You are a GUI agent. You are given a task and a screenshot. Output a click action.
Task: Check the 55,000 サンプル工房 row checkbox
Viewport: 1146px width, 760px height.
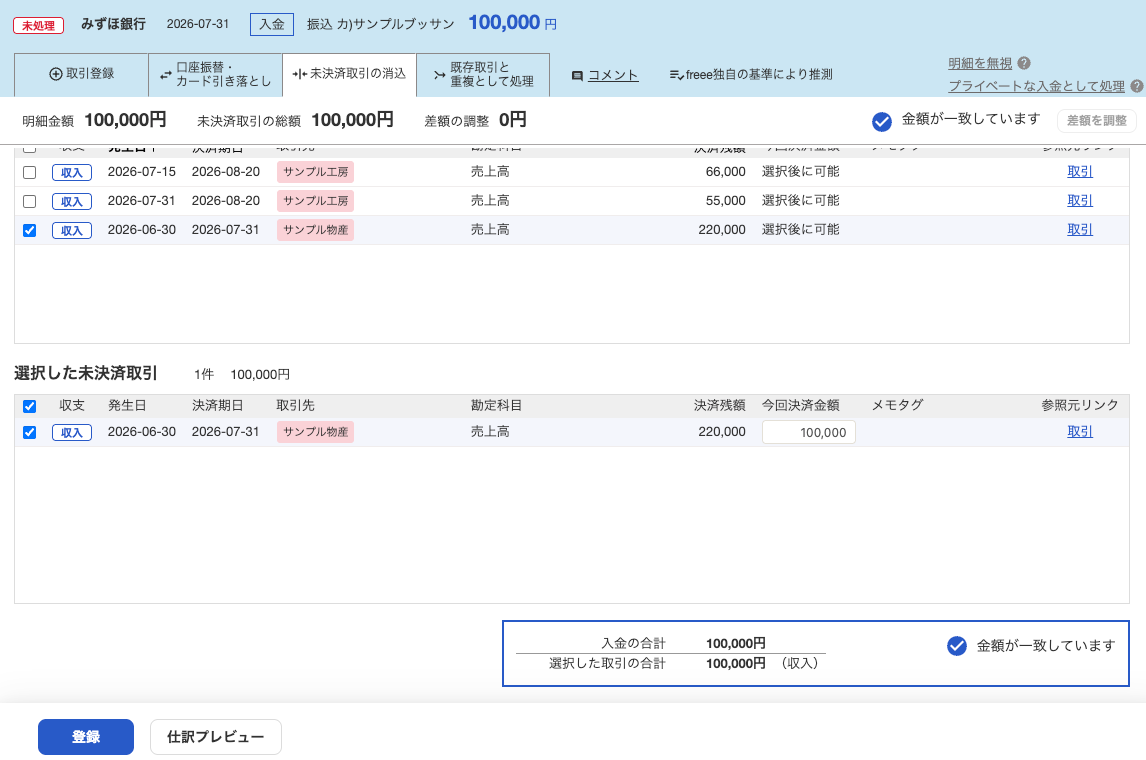[29, 201]
